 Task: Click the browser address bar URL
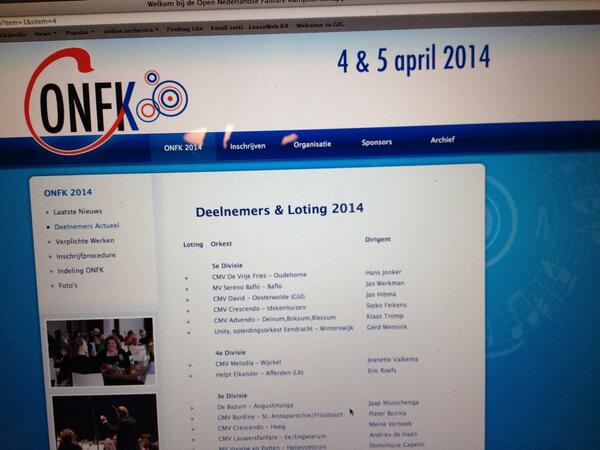click(x=29, y=21)
